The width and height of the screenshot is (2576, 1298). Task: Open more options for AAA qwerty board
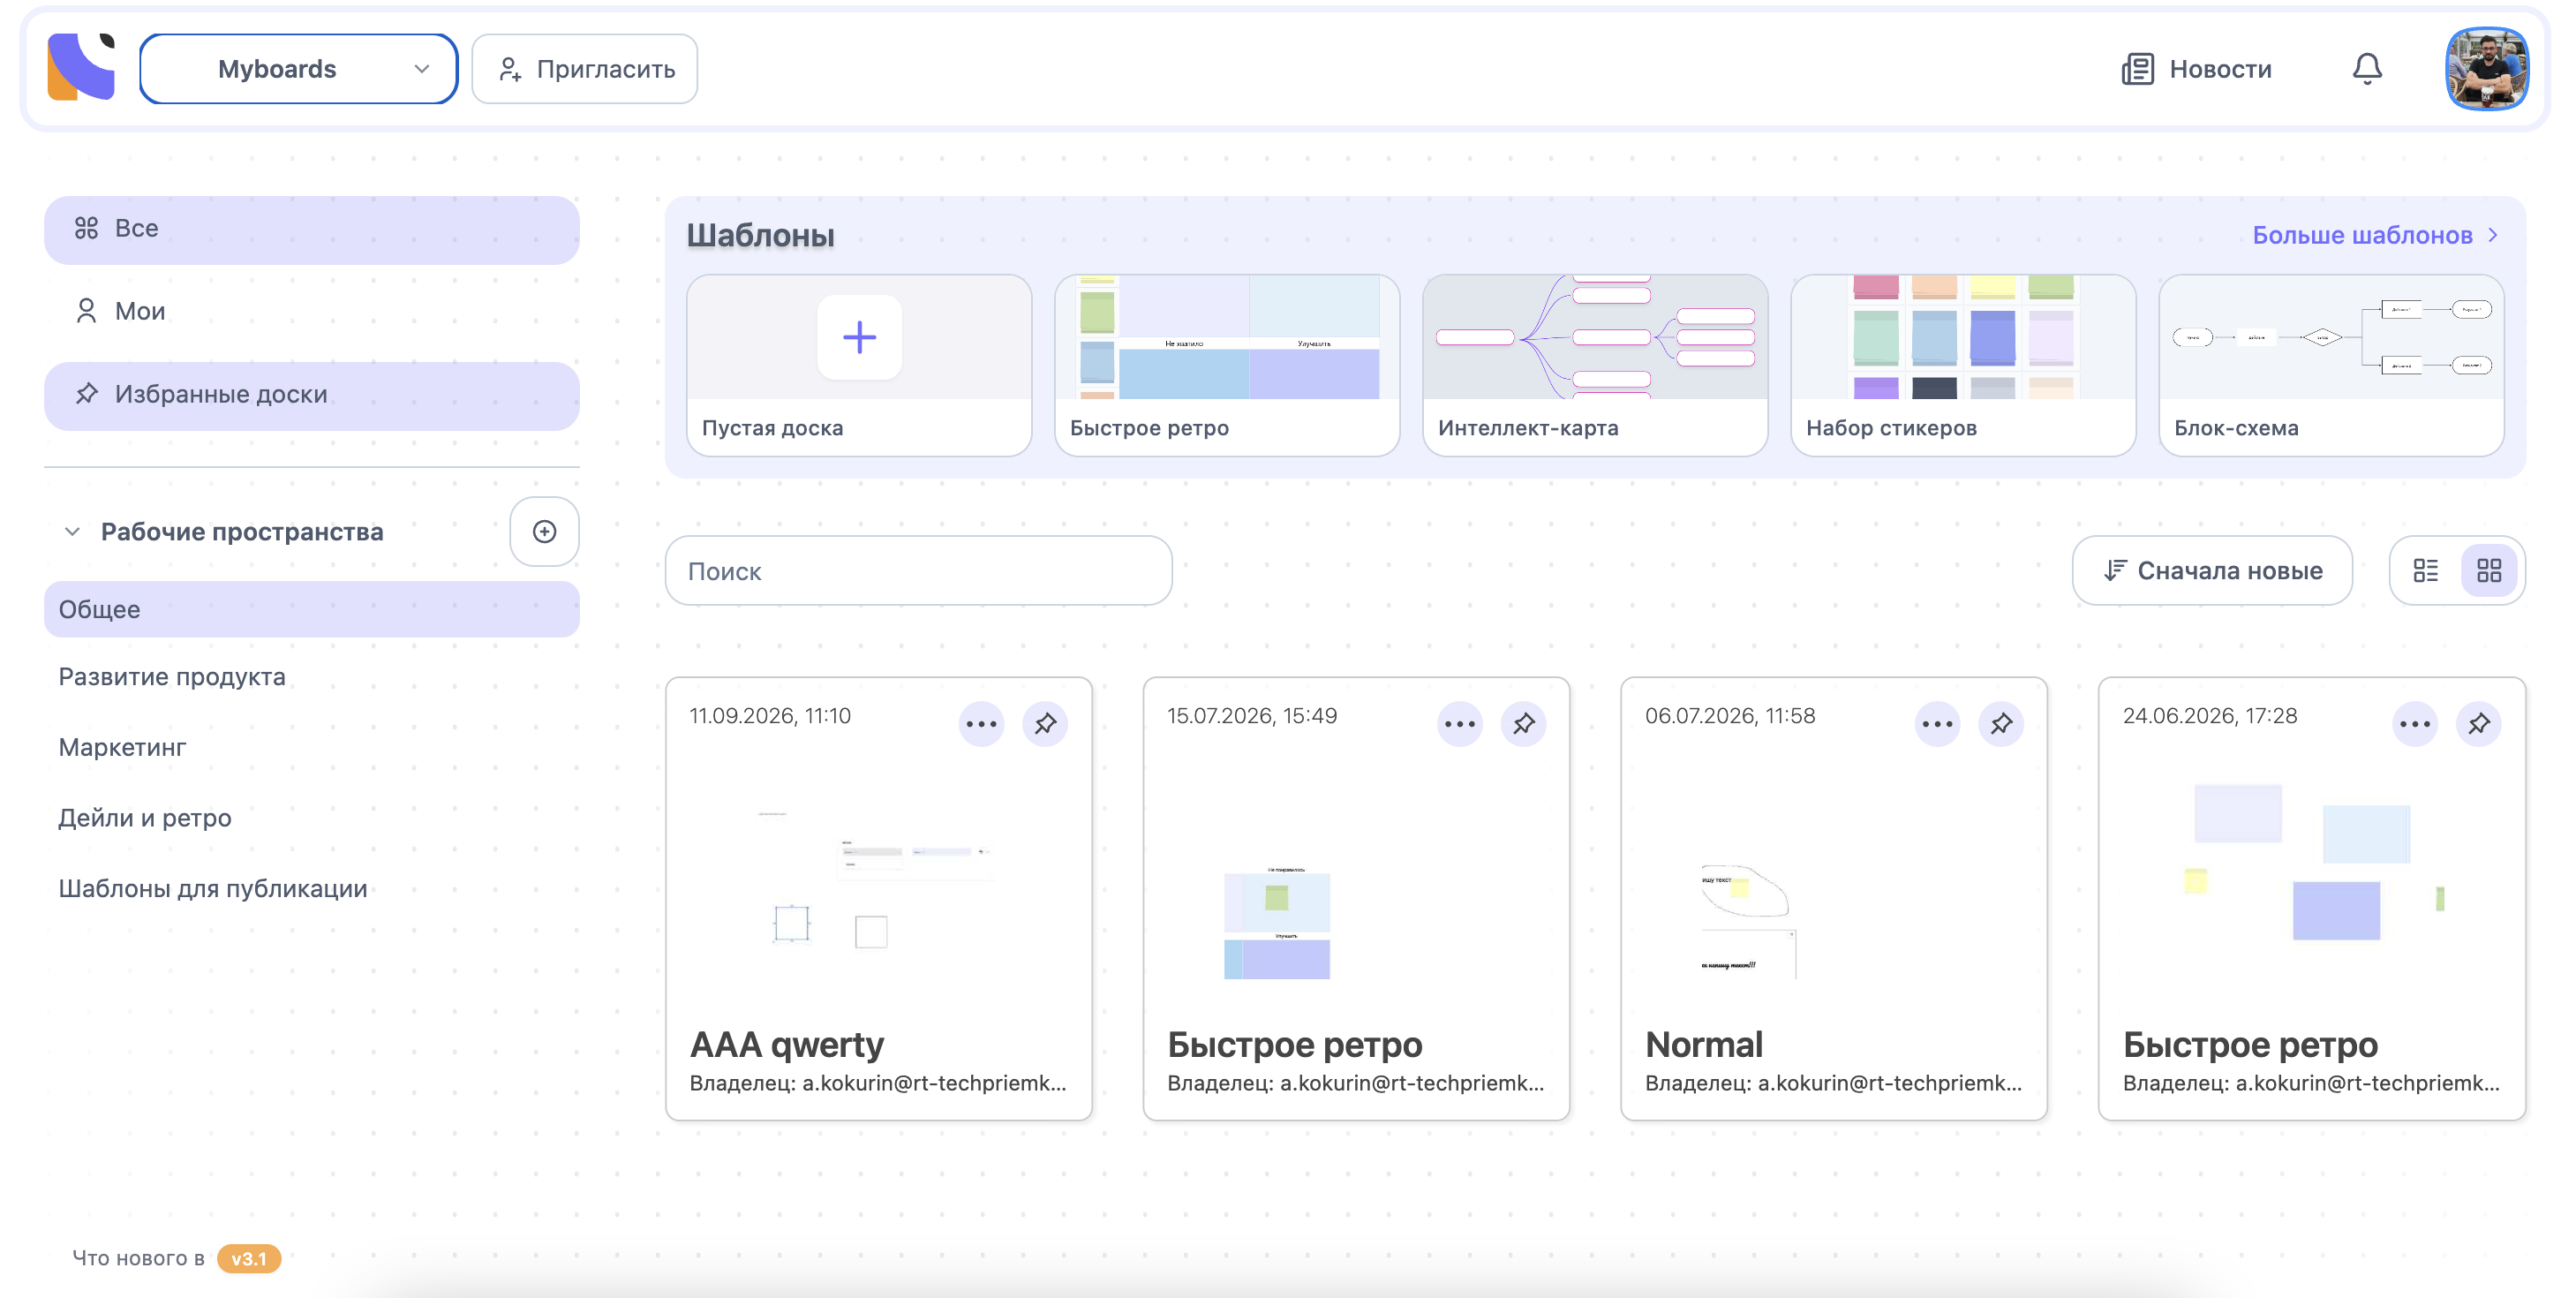(x=981, y=723)
